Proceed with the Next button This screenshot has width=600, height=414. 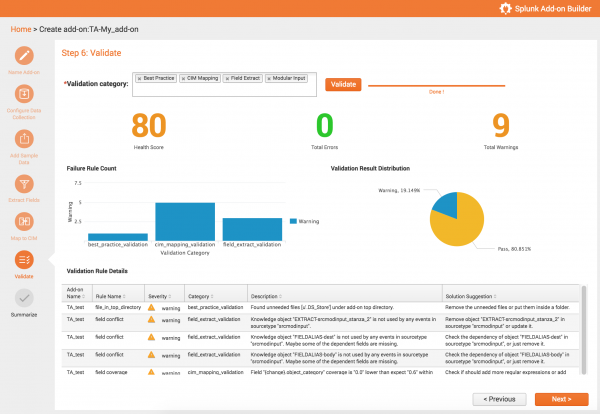click(x=562, y=399)
